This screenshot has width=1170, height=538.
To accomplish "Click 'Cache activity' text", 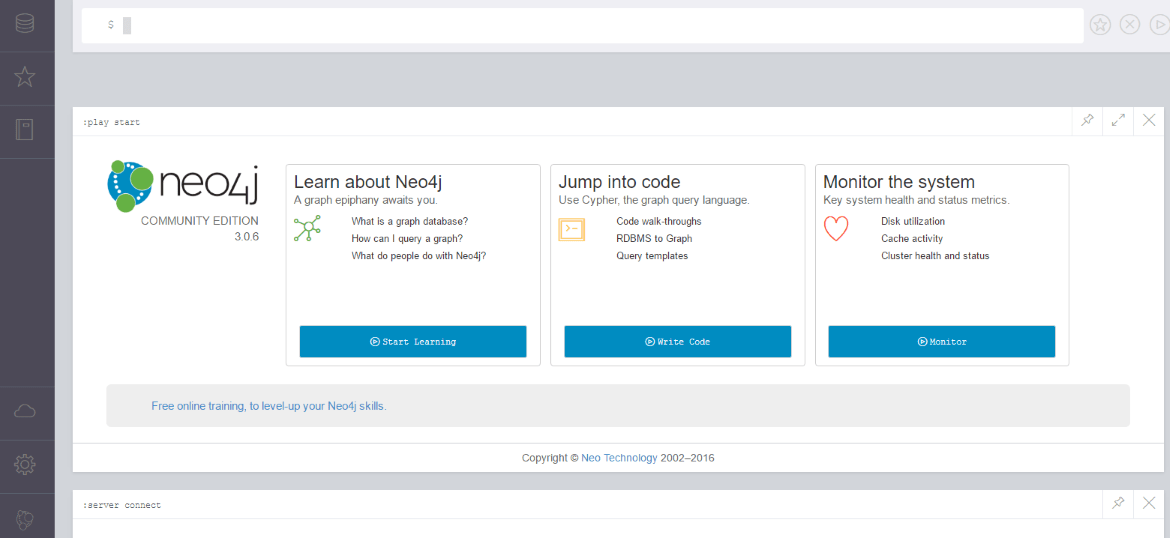I will [912, 239].
